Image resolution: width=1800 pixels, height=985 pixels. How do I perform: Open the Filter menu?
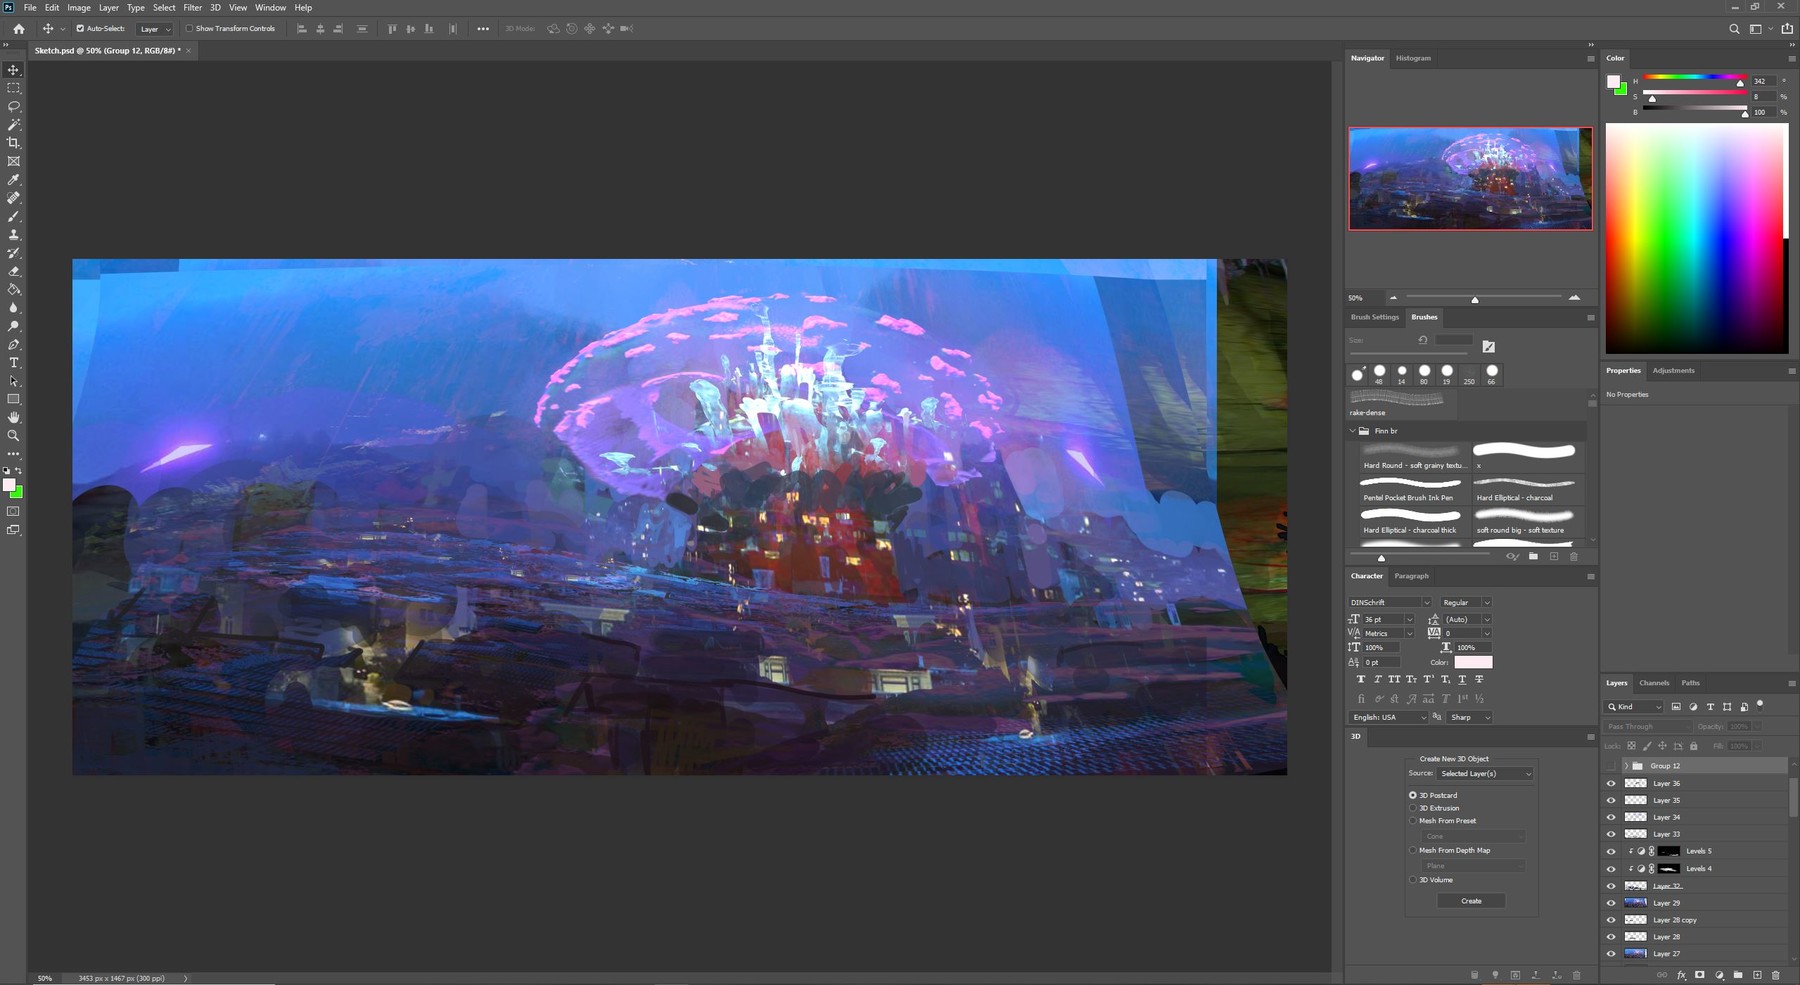[192, 7]
